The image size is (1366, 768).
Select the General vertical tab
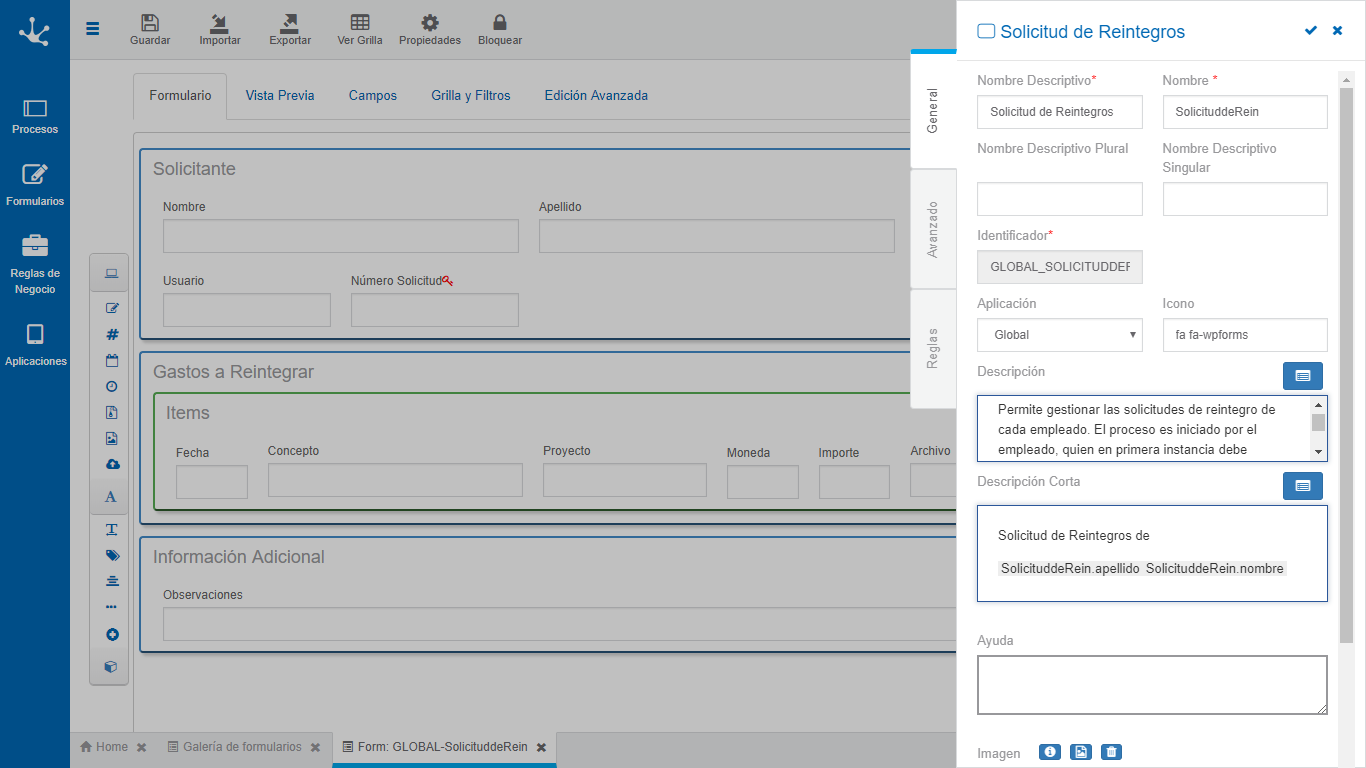[933, 110]
